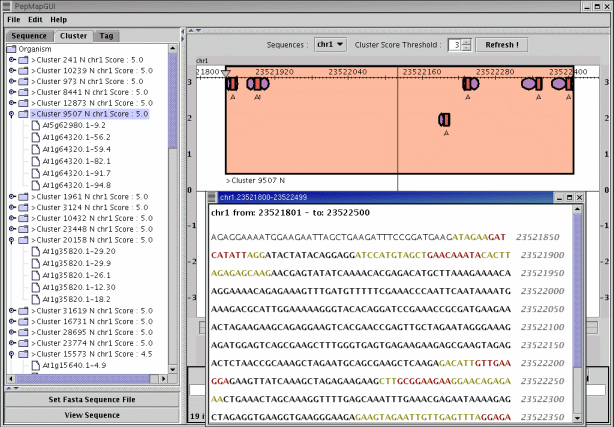This screenshot has width=614, height=427.
Task: Click sequence position label 23521850
Action: [538, 237]
